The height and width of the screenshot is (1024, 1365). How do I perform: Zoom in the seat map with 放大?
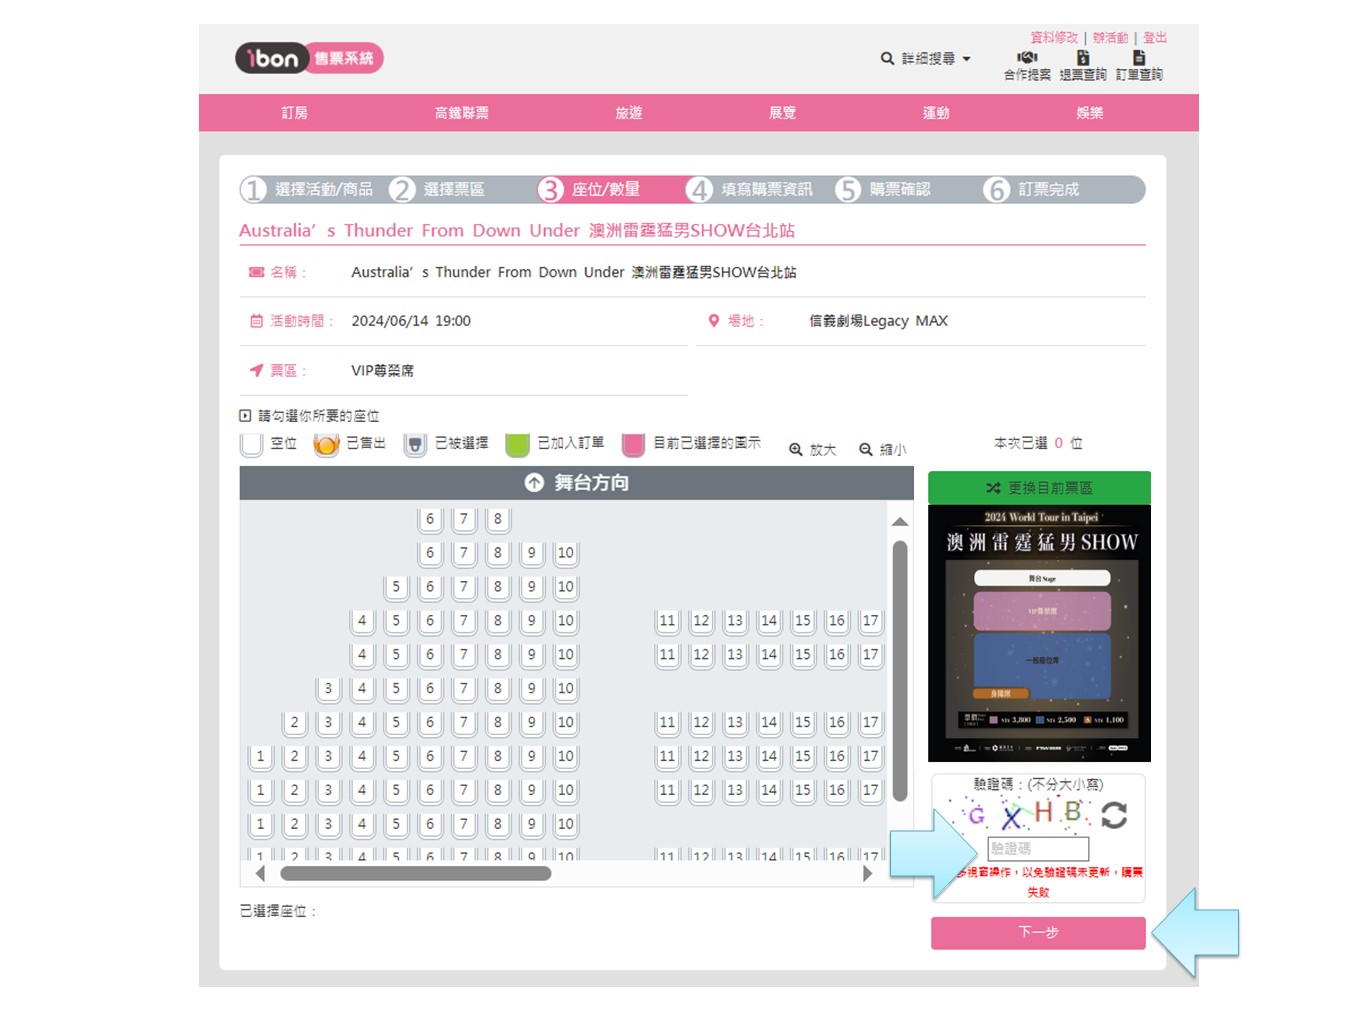click(x=812, y=450)
